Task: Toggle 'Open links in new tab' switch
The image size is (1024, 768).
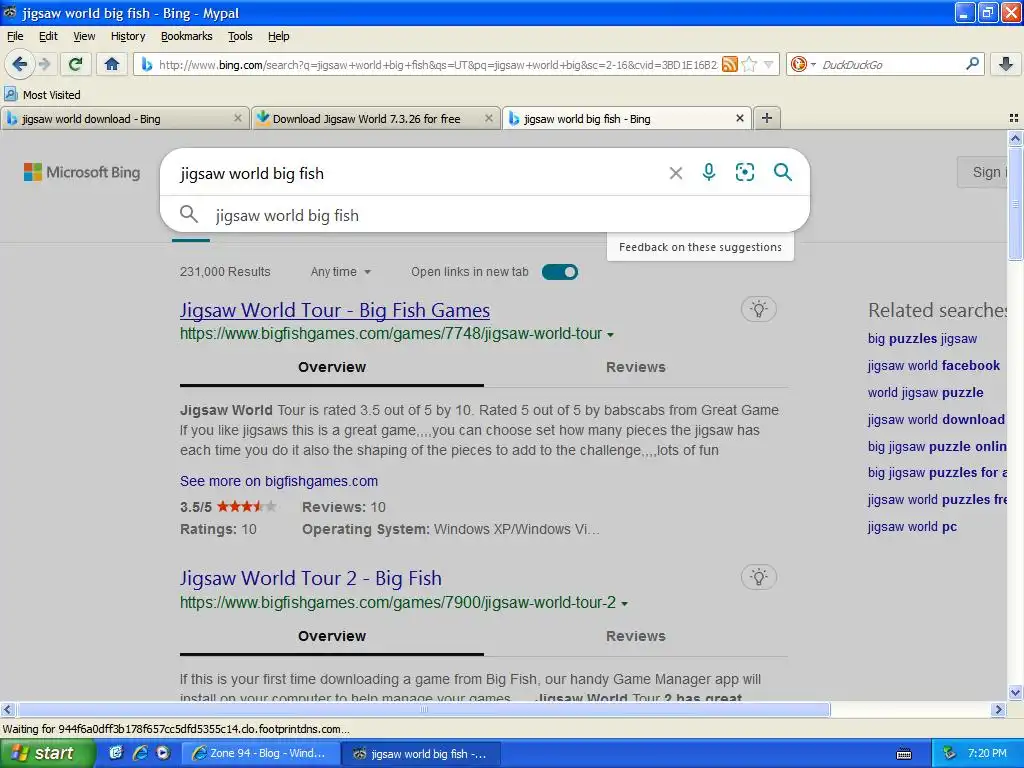Action: (x=560, y=272)
